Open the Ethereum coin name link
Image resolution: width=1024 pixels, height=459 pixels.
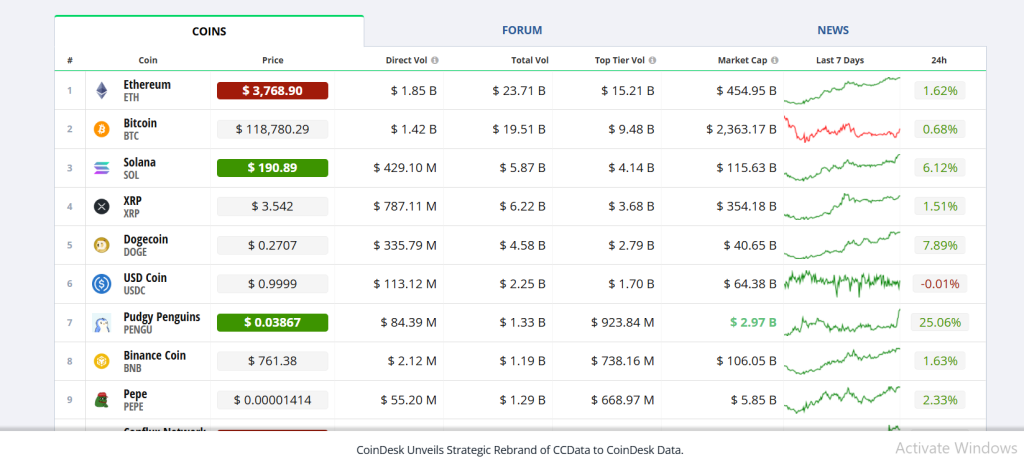point(147,85)
